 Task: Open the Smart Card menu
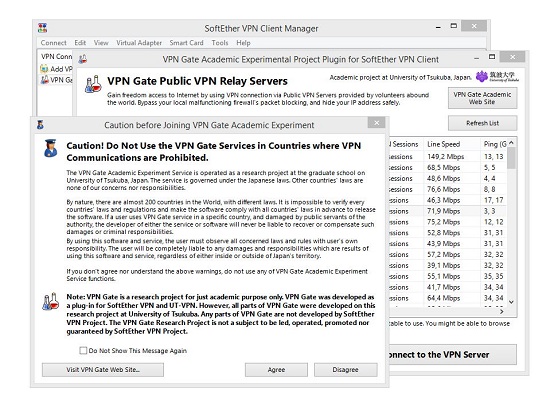(x=186, y=43)
